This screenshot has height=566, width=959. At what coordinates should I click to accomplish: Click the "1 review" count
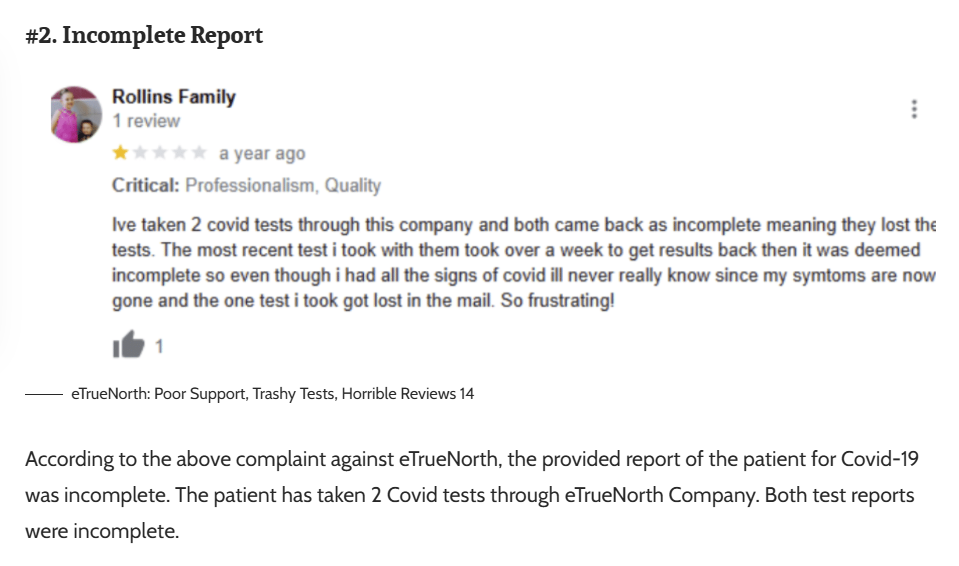click(x=146, y=121)
